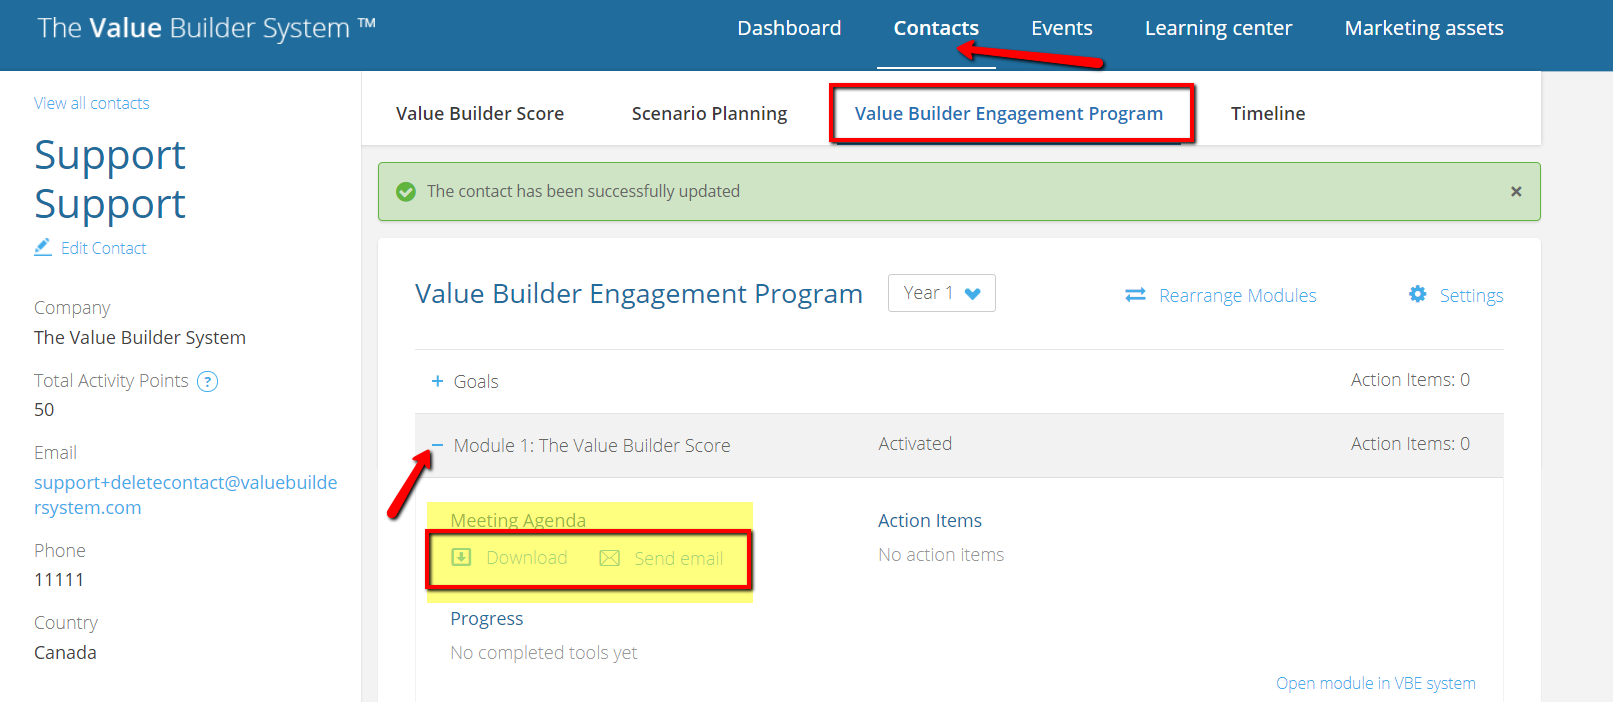Switch to the Timeline tab
1613x702 pixels.
coord(1268,113)
